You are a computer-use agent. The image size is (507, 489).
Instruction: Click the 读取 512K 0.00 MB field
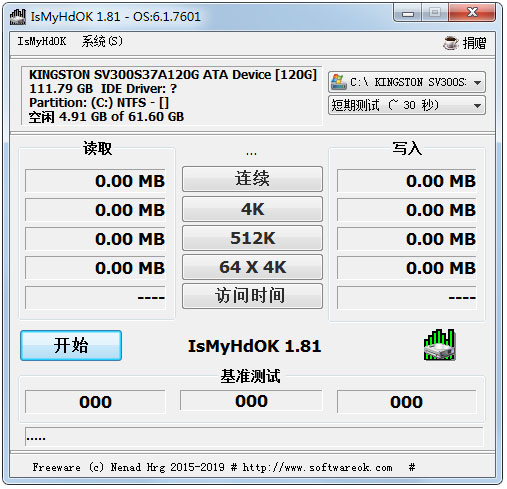[95, 239]
